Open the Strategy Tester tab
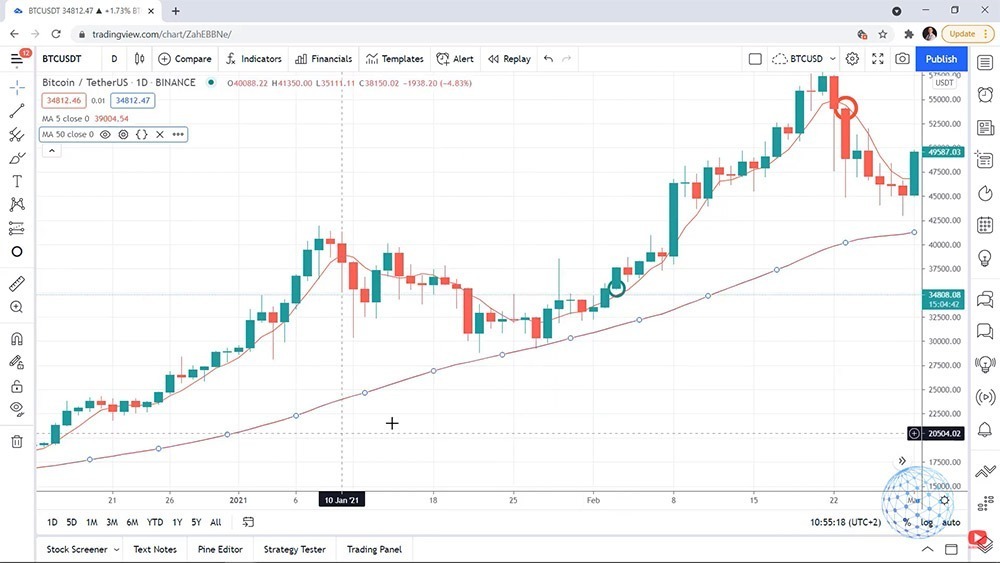This screenshot has height=563, width=1000. [295, 549]
